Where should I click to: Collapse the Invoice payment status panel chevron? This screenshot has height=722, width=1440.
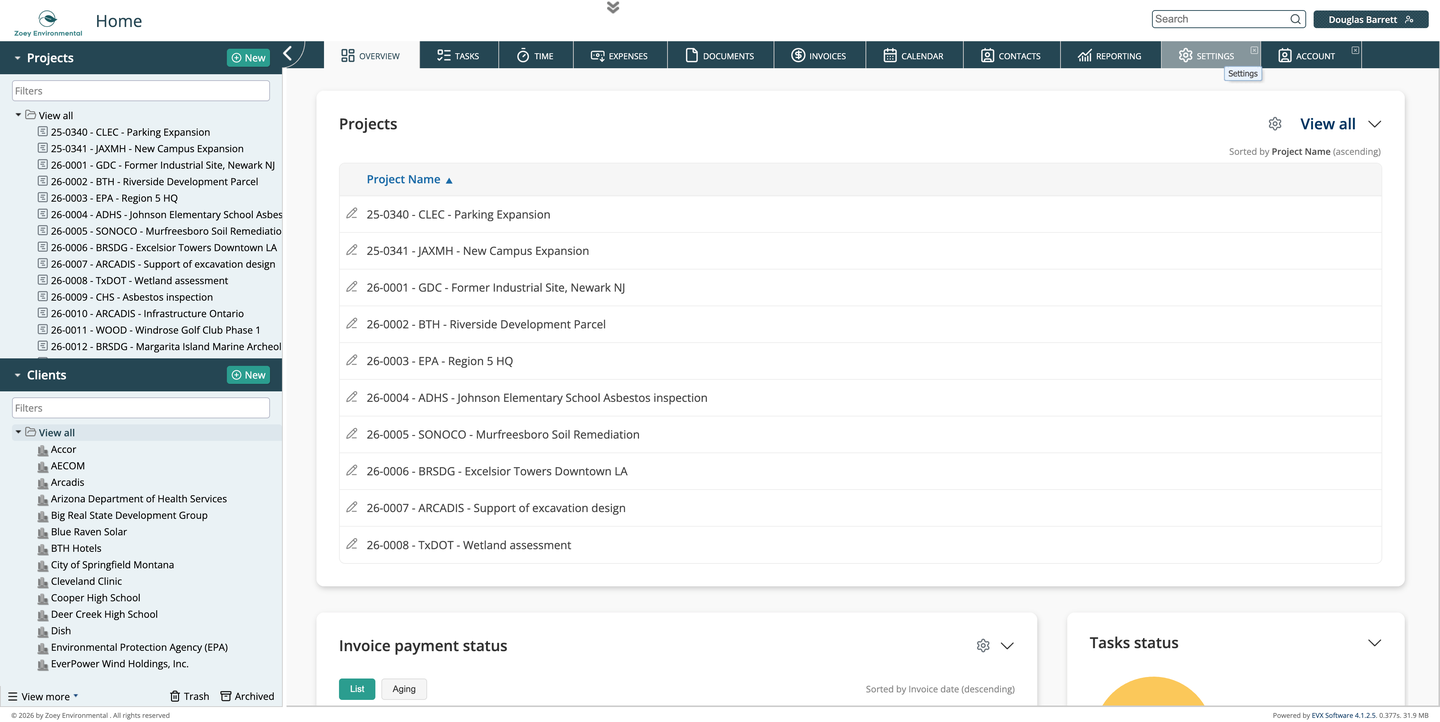pos(1007,646)
